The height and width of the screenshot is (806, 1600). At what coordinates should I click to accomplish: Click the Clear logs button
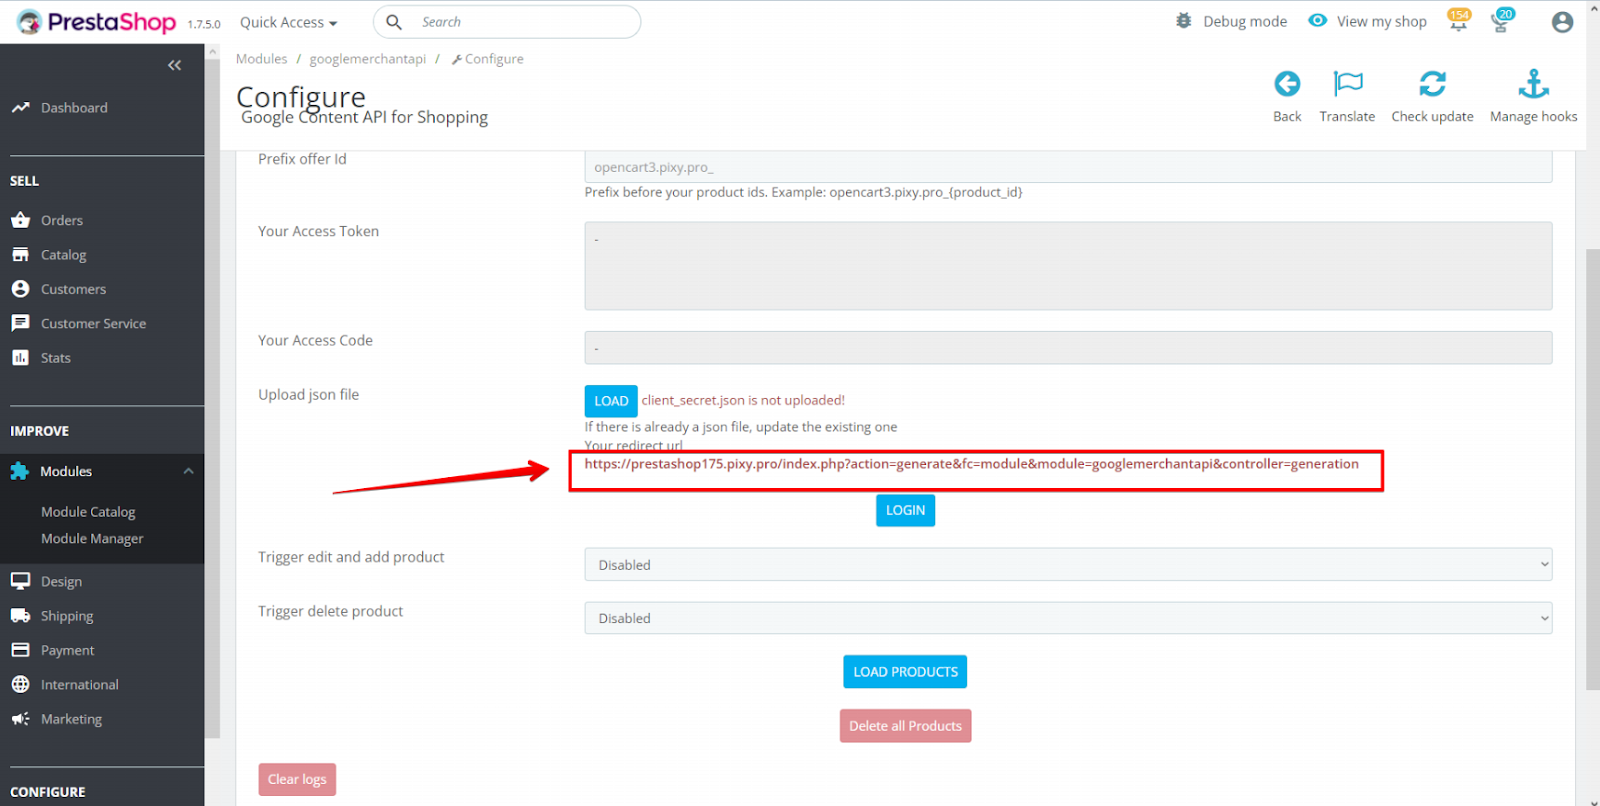(x=297, y=780)
